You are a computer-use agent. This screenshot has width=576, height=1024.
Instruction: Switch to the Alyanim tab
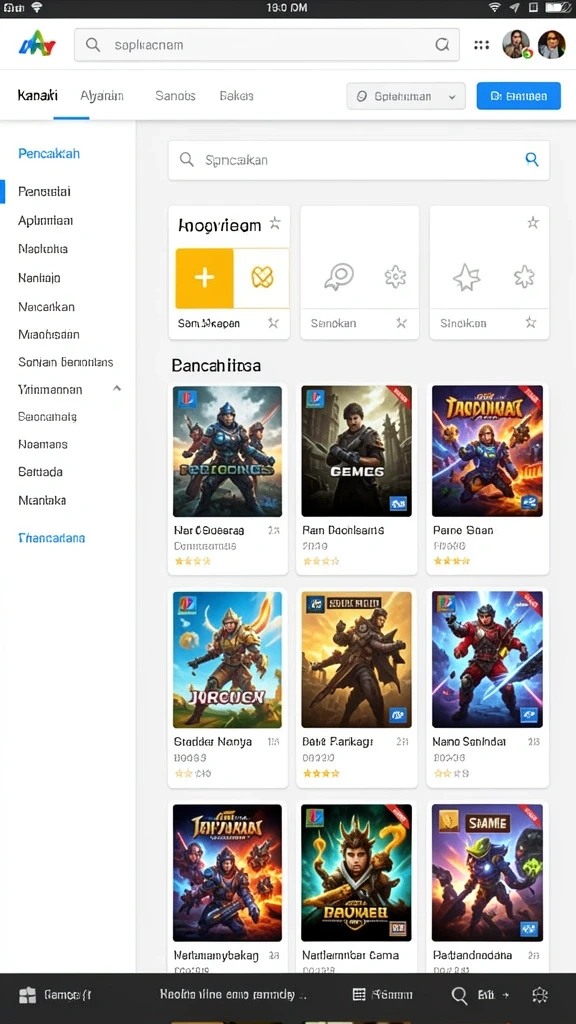tap(102, 95)
